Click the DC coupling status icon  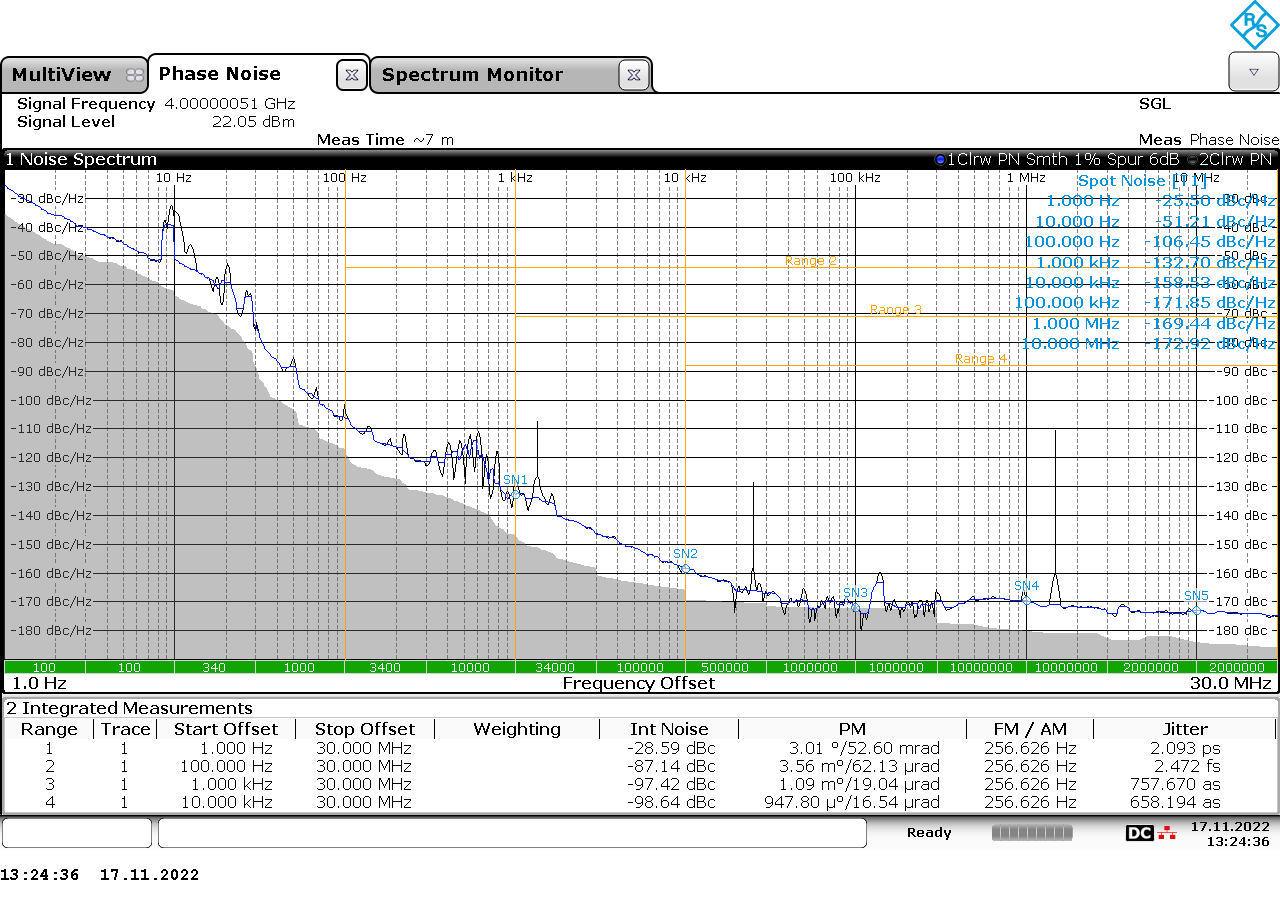click(1139, 833)
